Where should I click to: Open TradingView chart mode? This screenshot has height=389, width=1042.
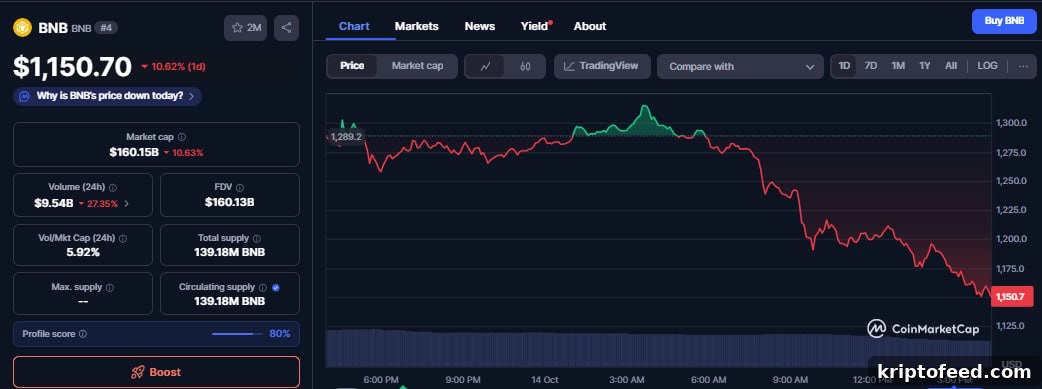602,66
